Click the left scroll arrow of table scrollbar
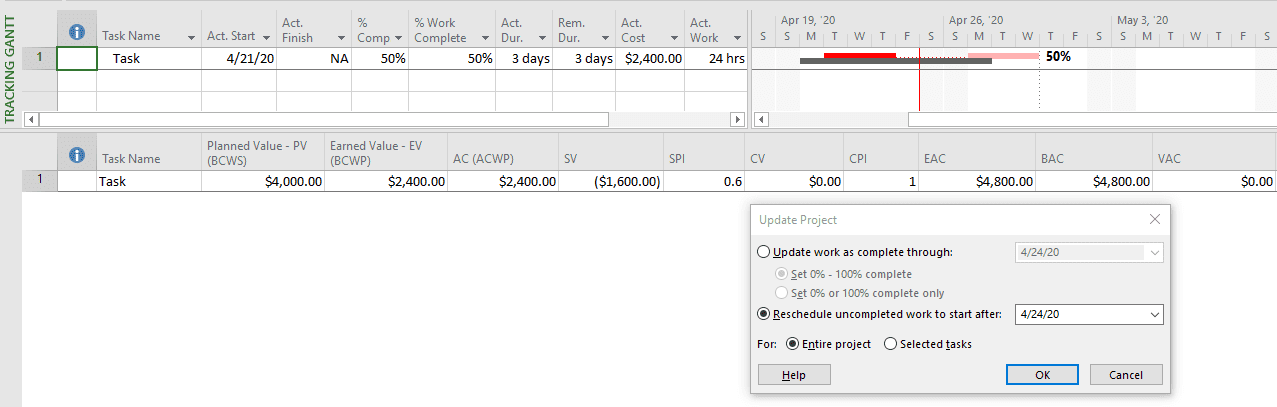1277x407 pixels. (30, 119)
